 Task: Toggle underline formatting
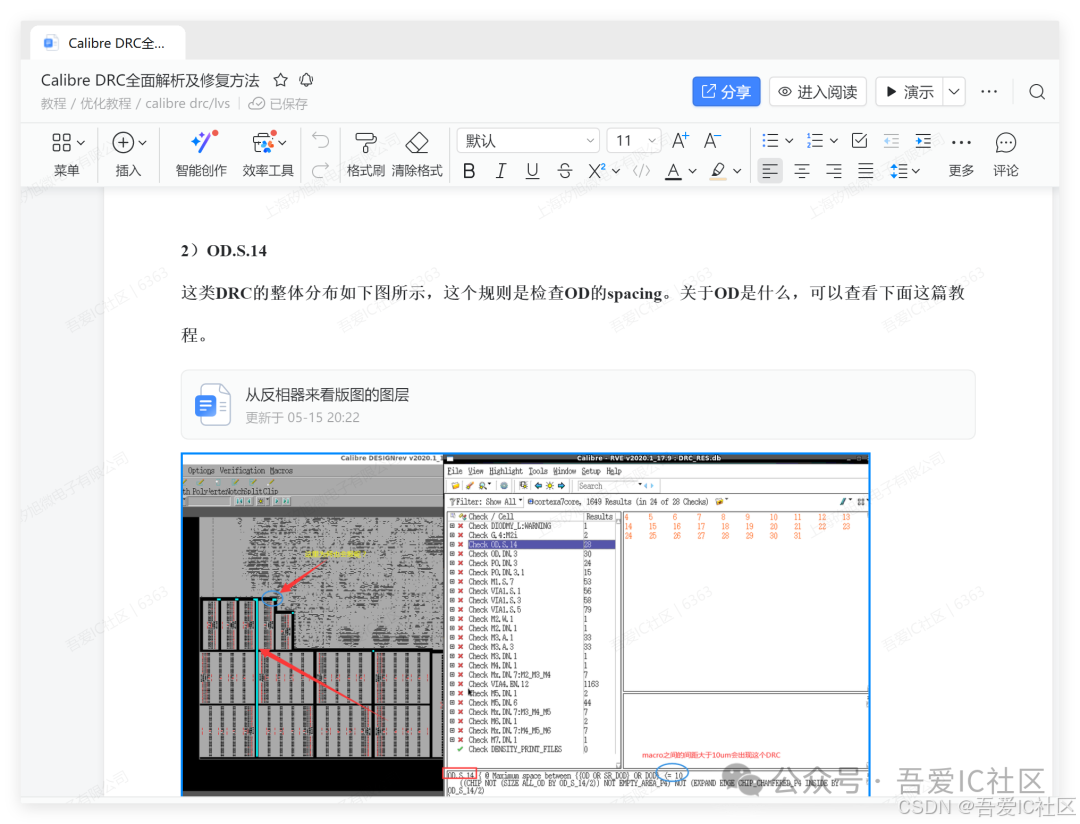coord(532,171)
